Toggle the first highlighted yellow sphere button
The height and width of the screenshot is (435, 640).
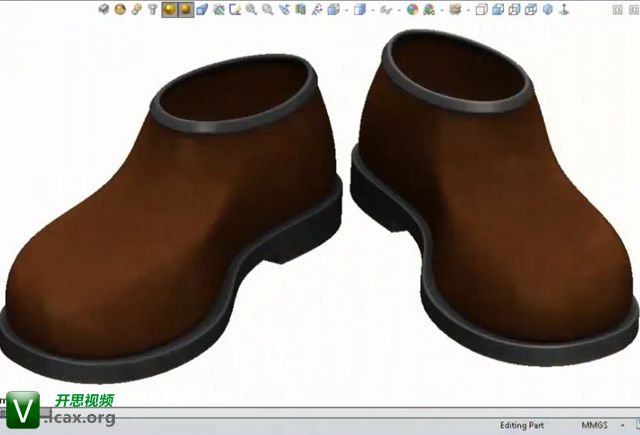pos(169,9)
